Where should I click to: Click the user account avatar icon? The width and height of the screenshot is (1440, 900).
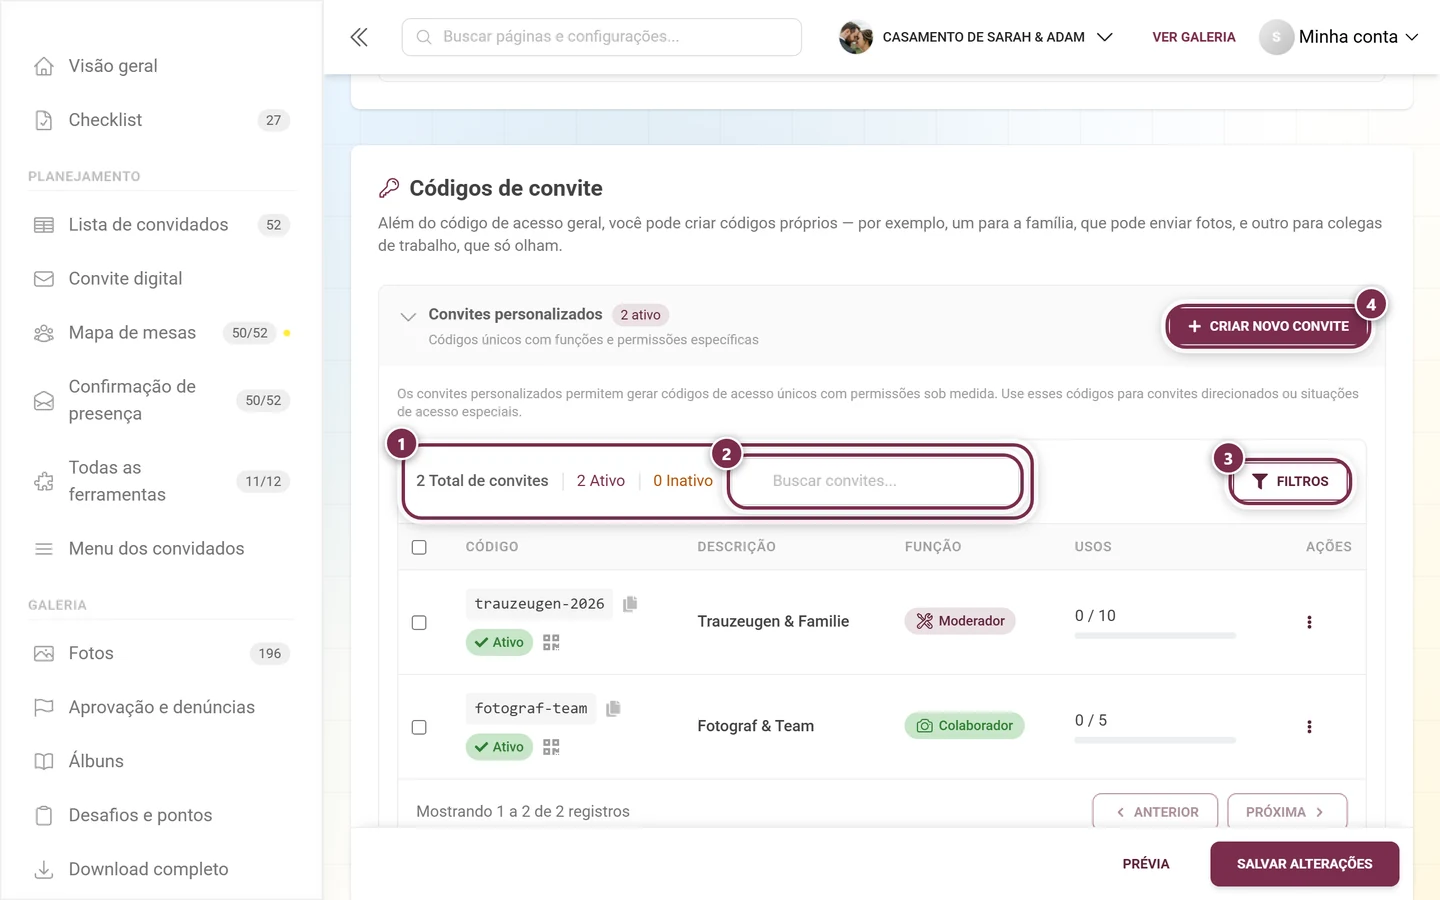point(1276,37)
